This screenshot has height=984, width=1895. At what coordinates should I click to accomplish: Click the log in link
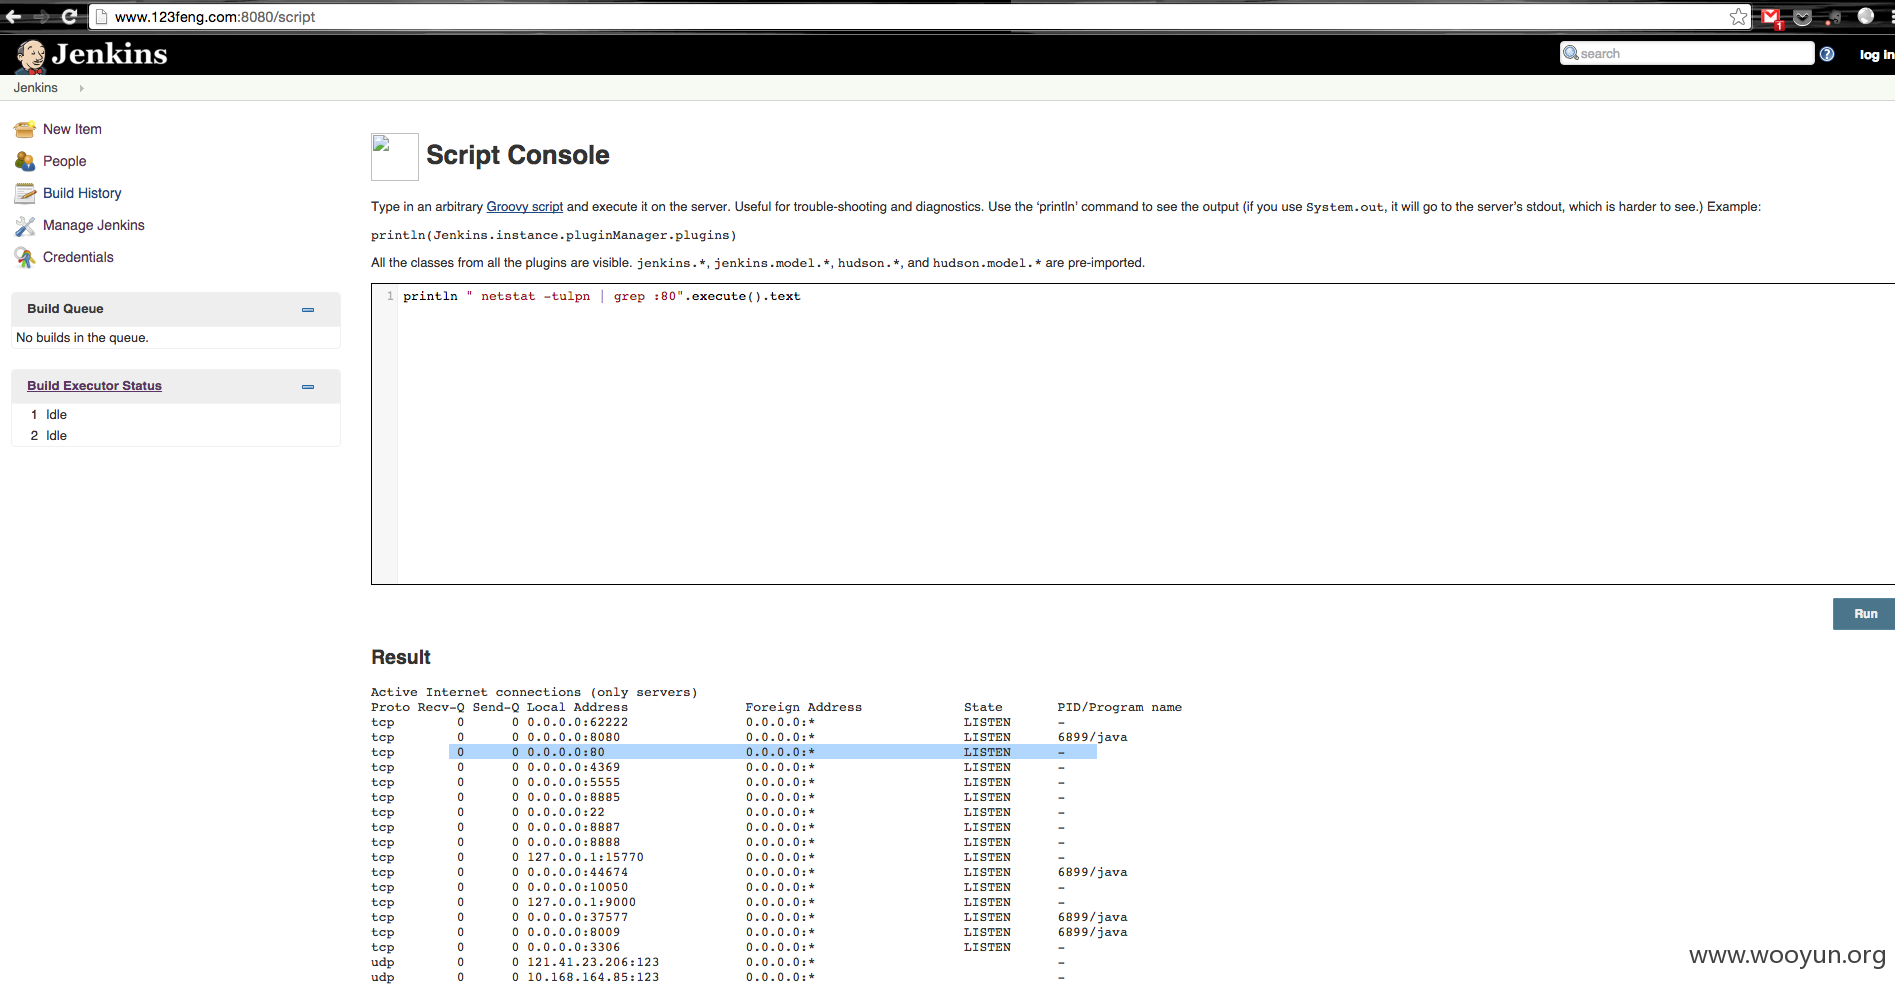(x=1877, y=55)
